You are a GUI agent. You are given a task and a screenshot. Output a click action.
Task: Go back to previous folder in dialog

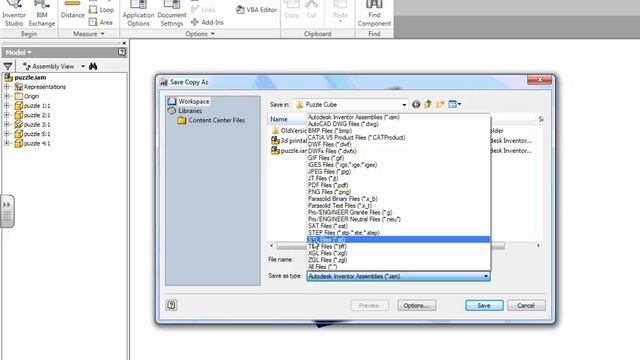coord(416,104)
